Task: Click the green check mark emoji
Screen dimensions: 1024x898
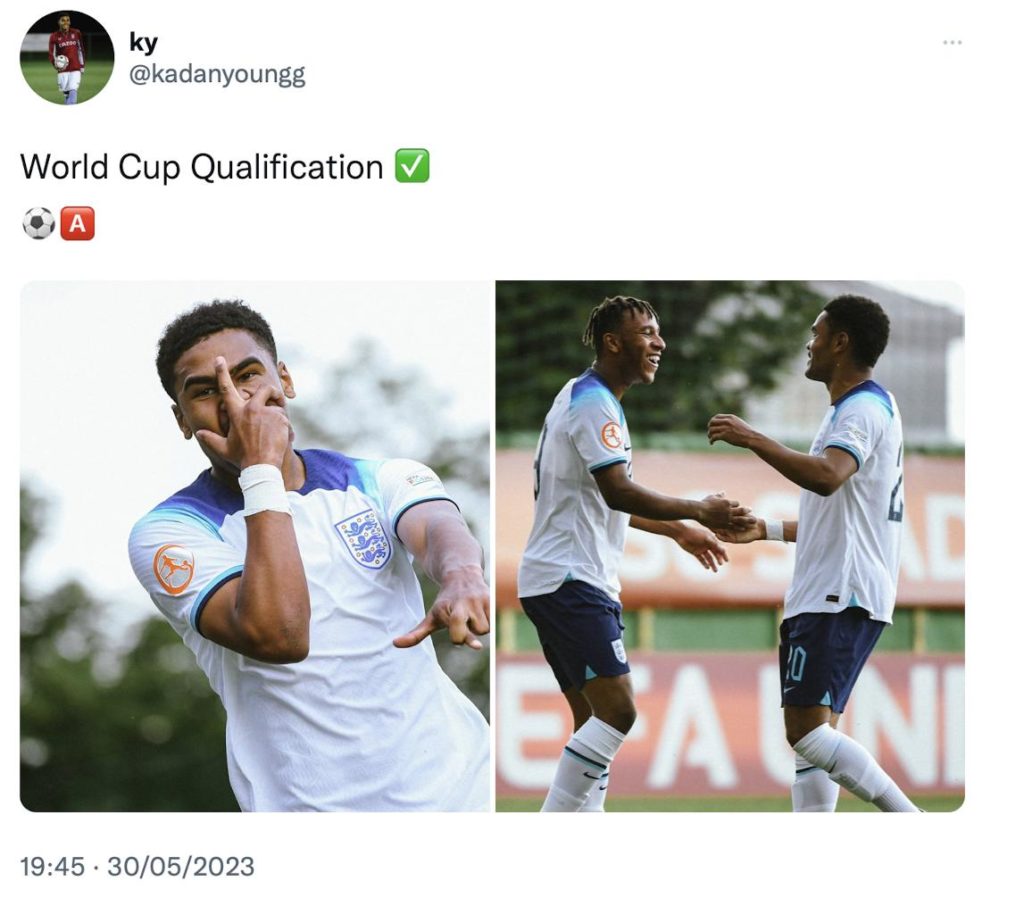Action: 412,165
